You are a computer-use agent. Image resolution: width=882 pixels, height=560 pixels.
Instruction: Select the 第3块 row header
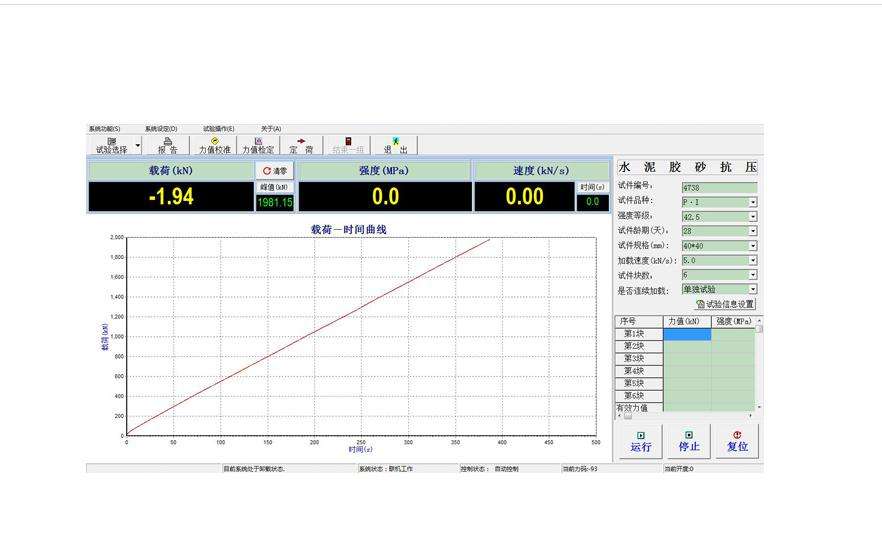point(639,359)
